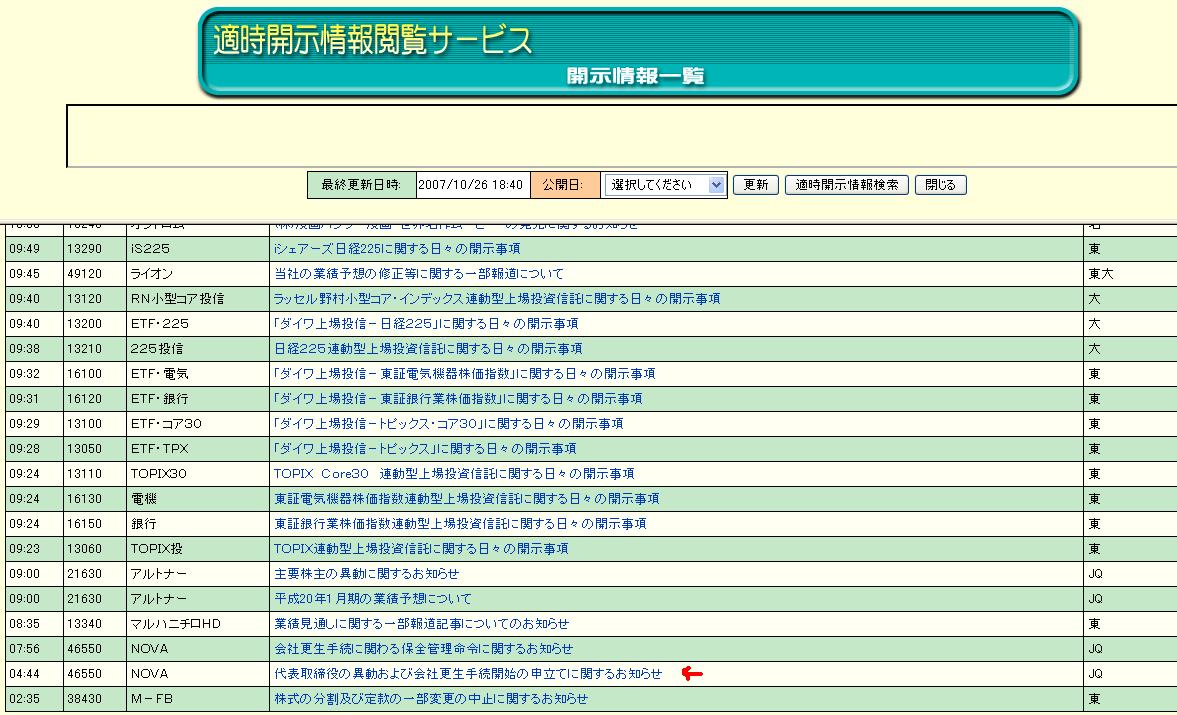
Task: Click the 更新 refresh button
Action: (755, 185)
